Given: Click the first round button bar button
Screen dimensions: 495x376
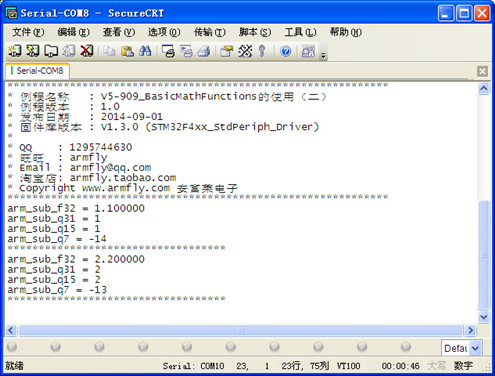Looking at the screenshot, I should (12, 347).
